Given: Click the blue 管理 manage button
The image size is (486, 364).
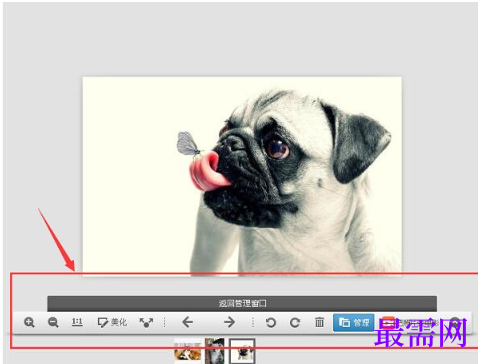Looking at the screenshot, I should click(354, 322).
